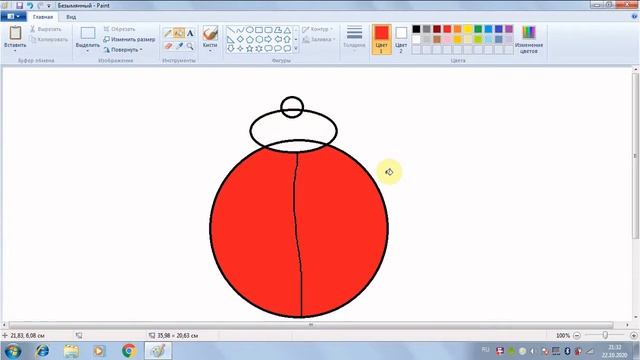The image size is (640, 360).
Task: Open Paint Help question mark icon
Action: 635,17
